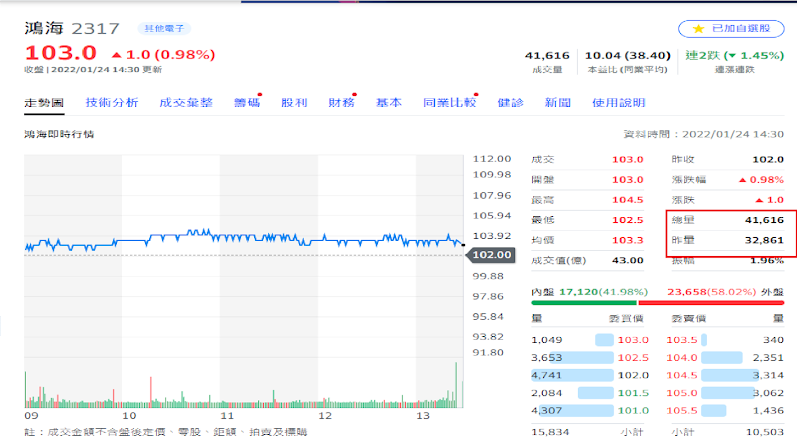Click the 最低 value 102.5
This screenshot has height=448, width=797.
(x=628, y=220)
